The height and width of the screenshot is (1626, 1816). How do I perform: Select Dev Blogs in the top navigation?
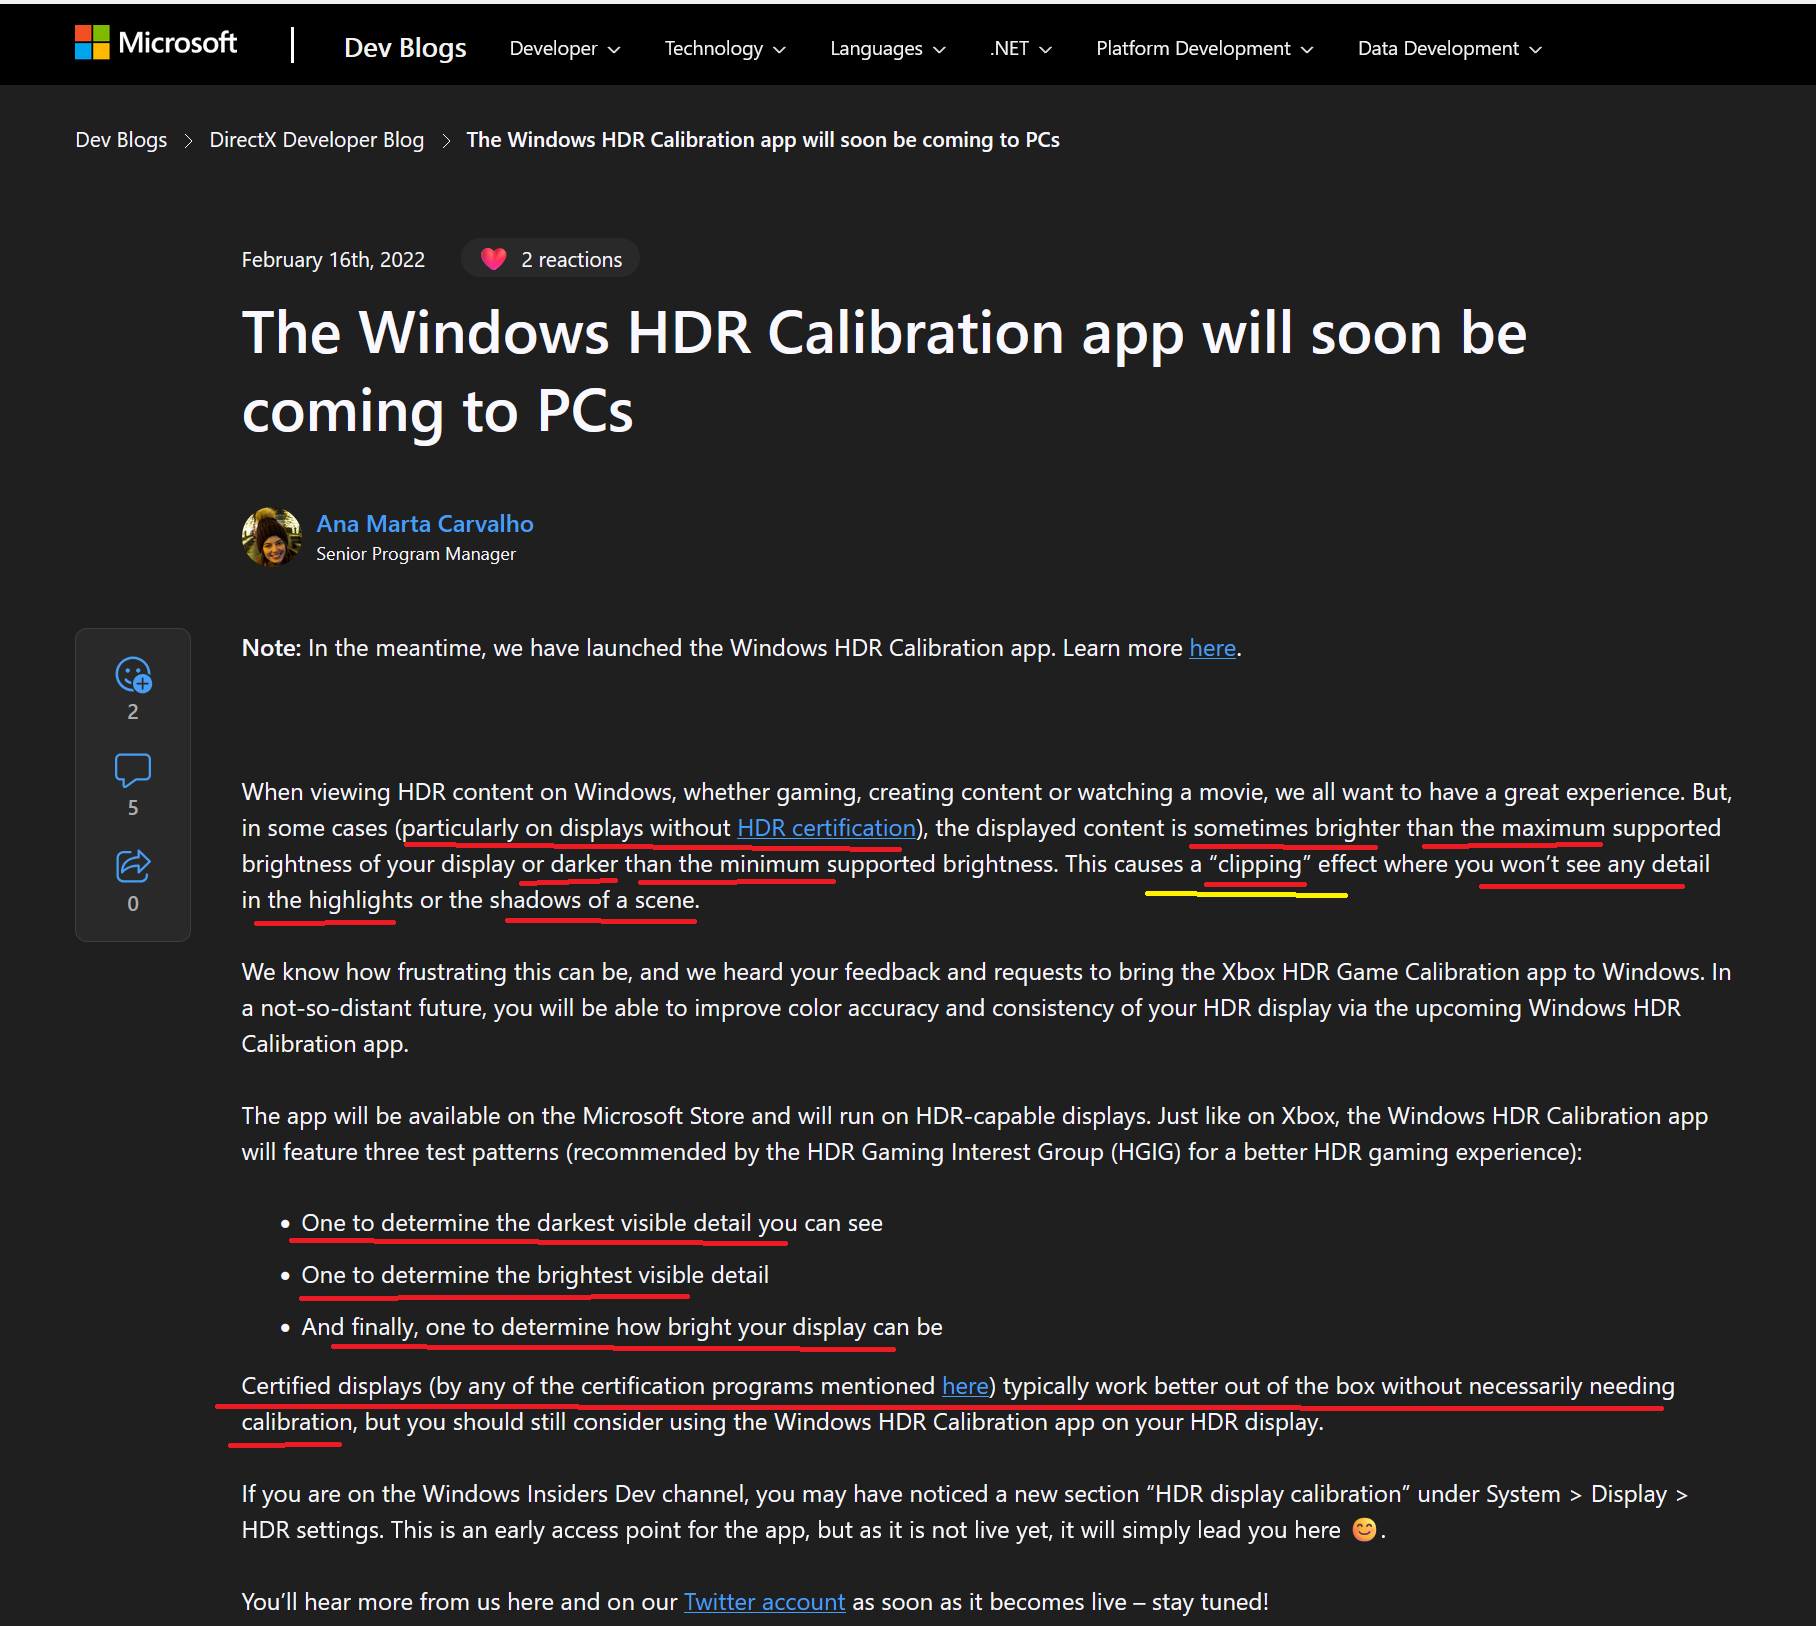tap(404, 47)
